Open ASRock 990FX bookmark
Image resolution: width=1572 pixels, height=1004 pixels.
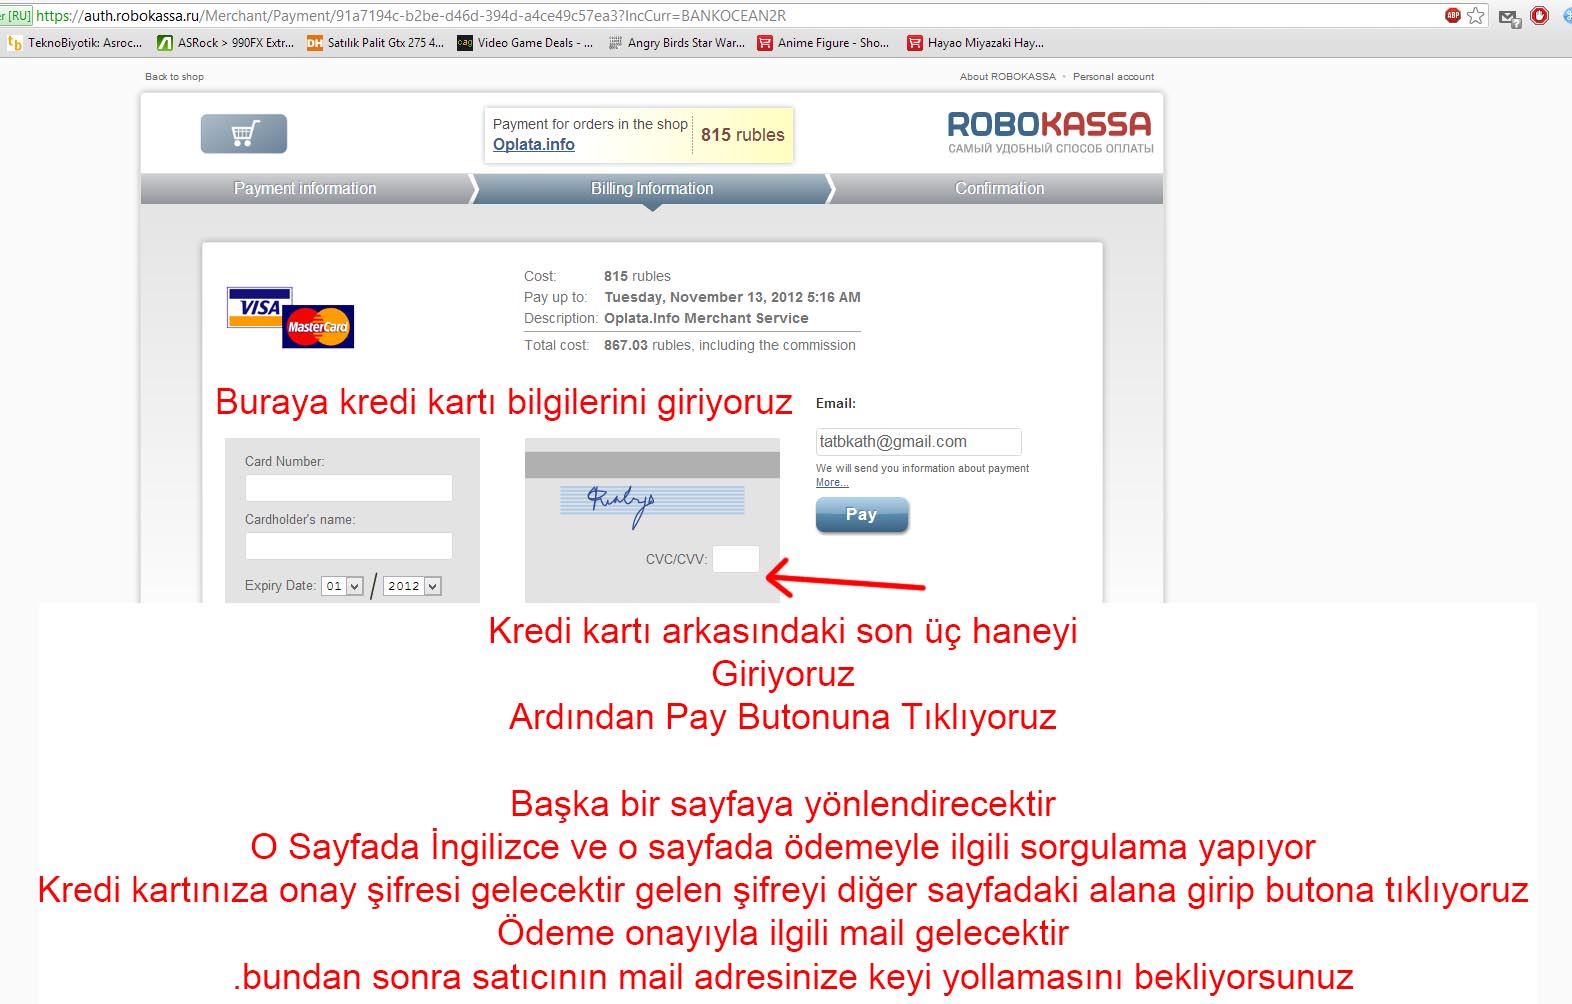tap(226, 43)
